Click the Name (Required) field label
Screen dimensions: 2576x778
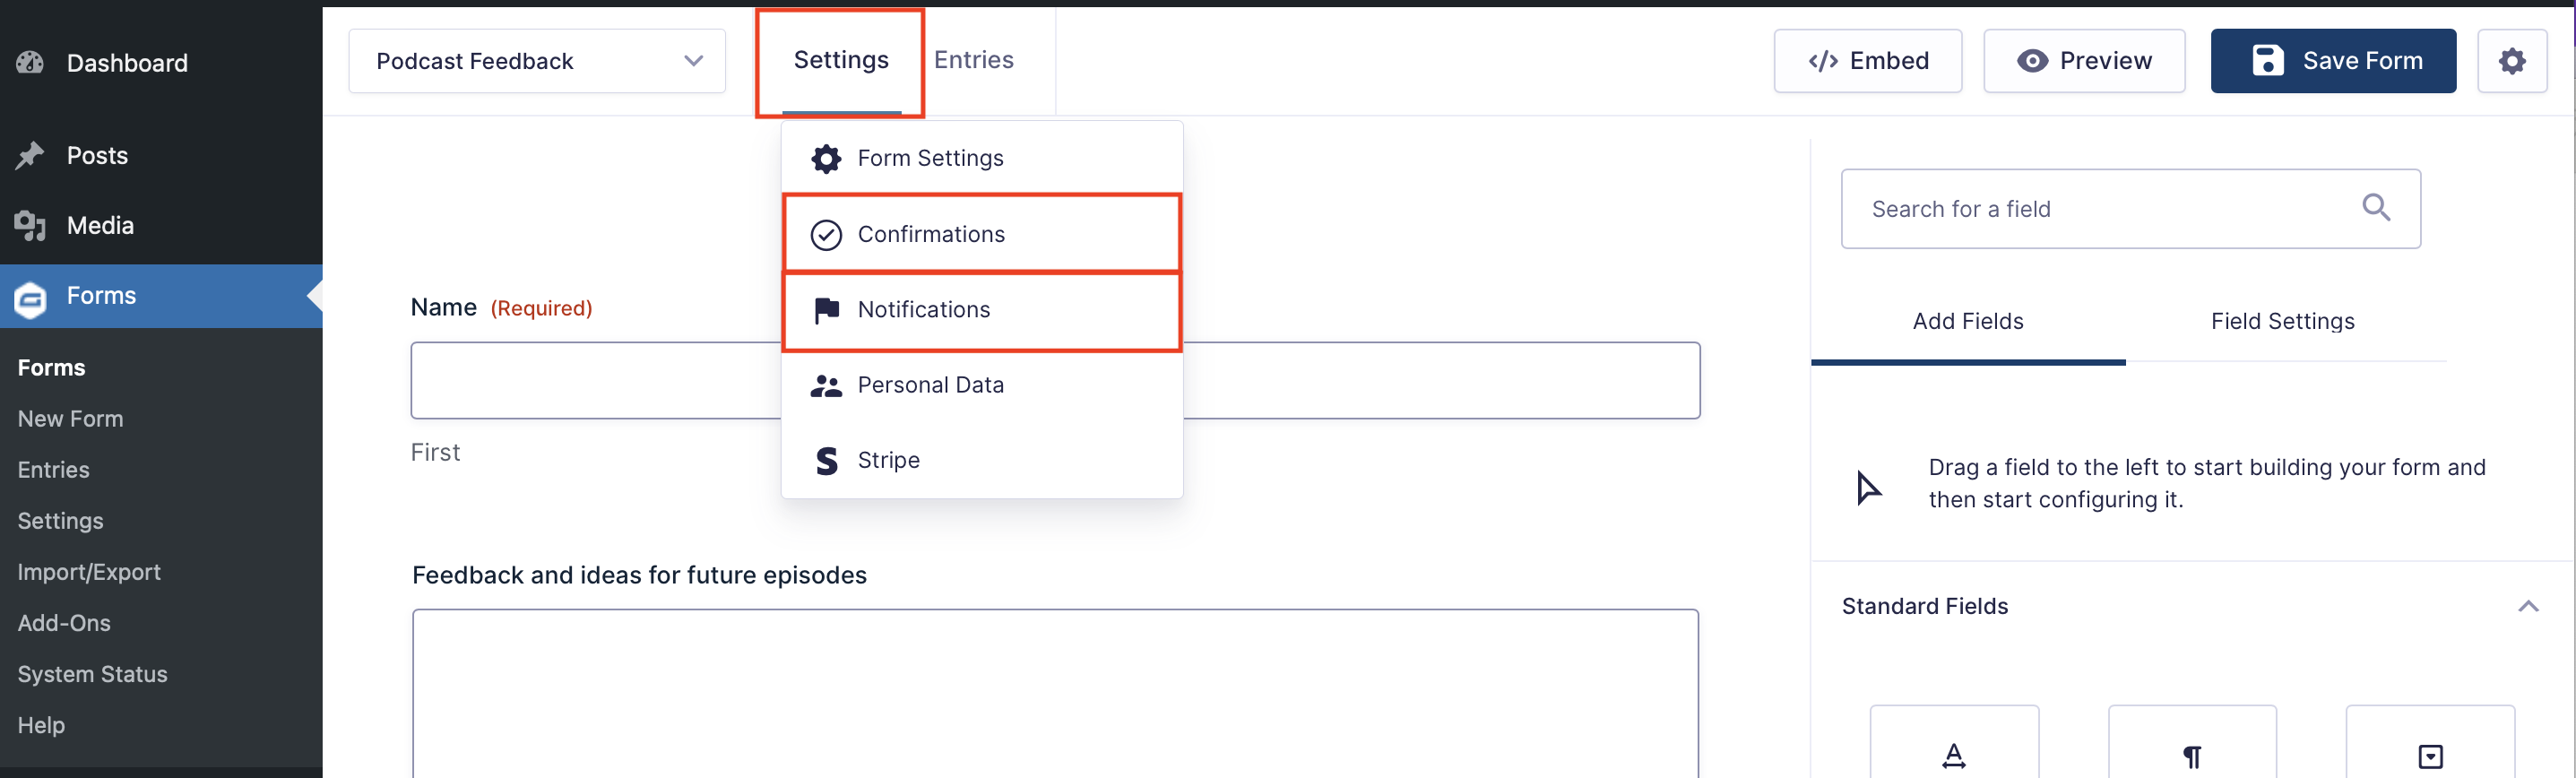(501, 308)
